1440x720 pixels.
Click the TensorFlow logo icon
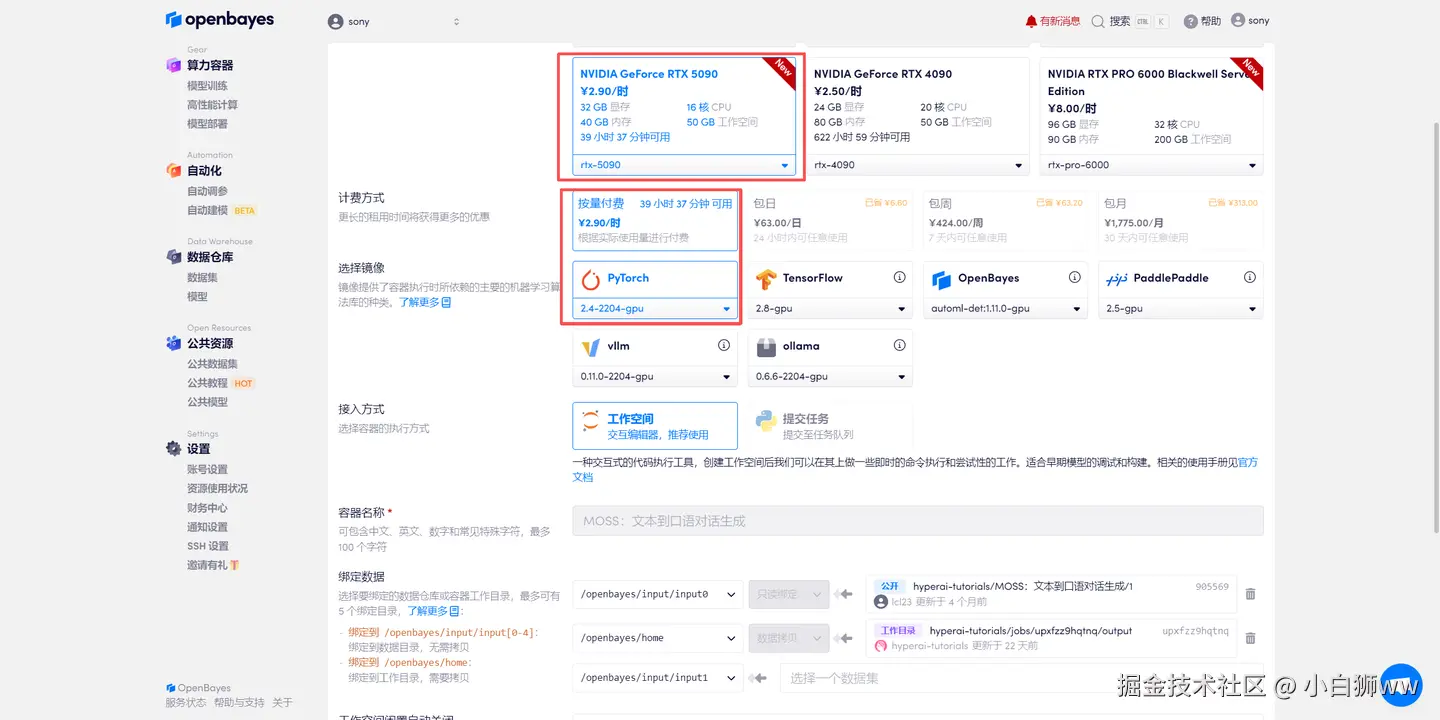(766, 279)
